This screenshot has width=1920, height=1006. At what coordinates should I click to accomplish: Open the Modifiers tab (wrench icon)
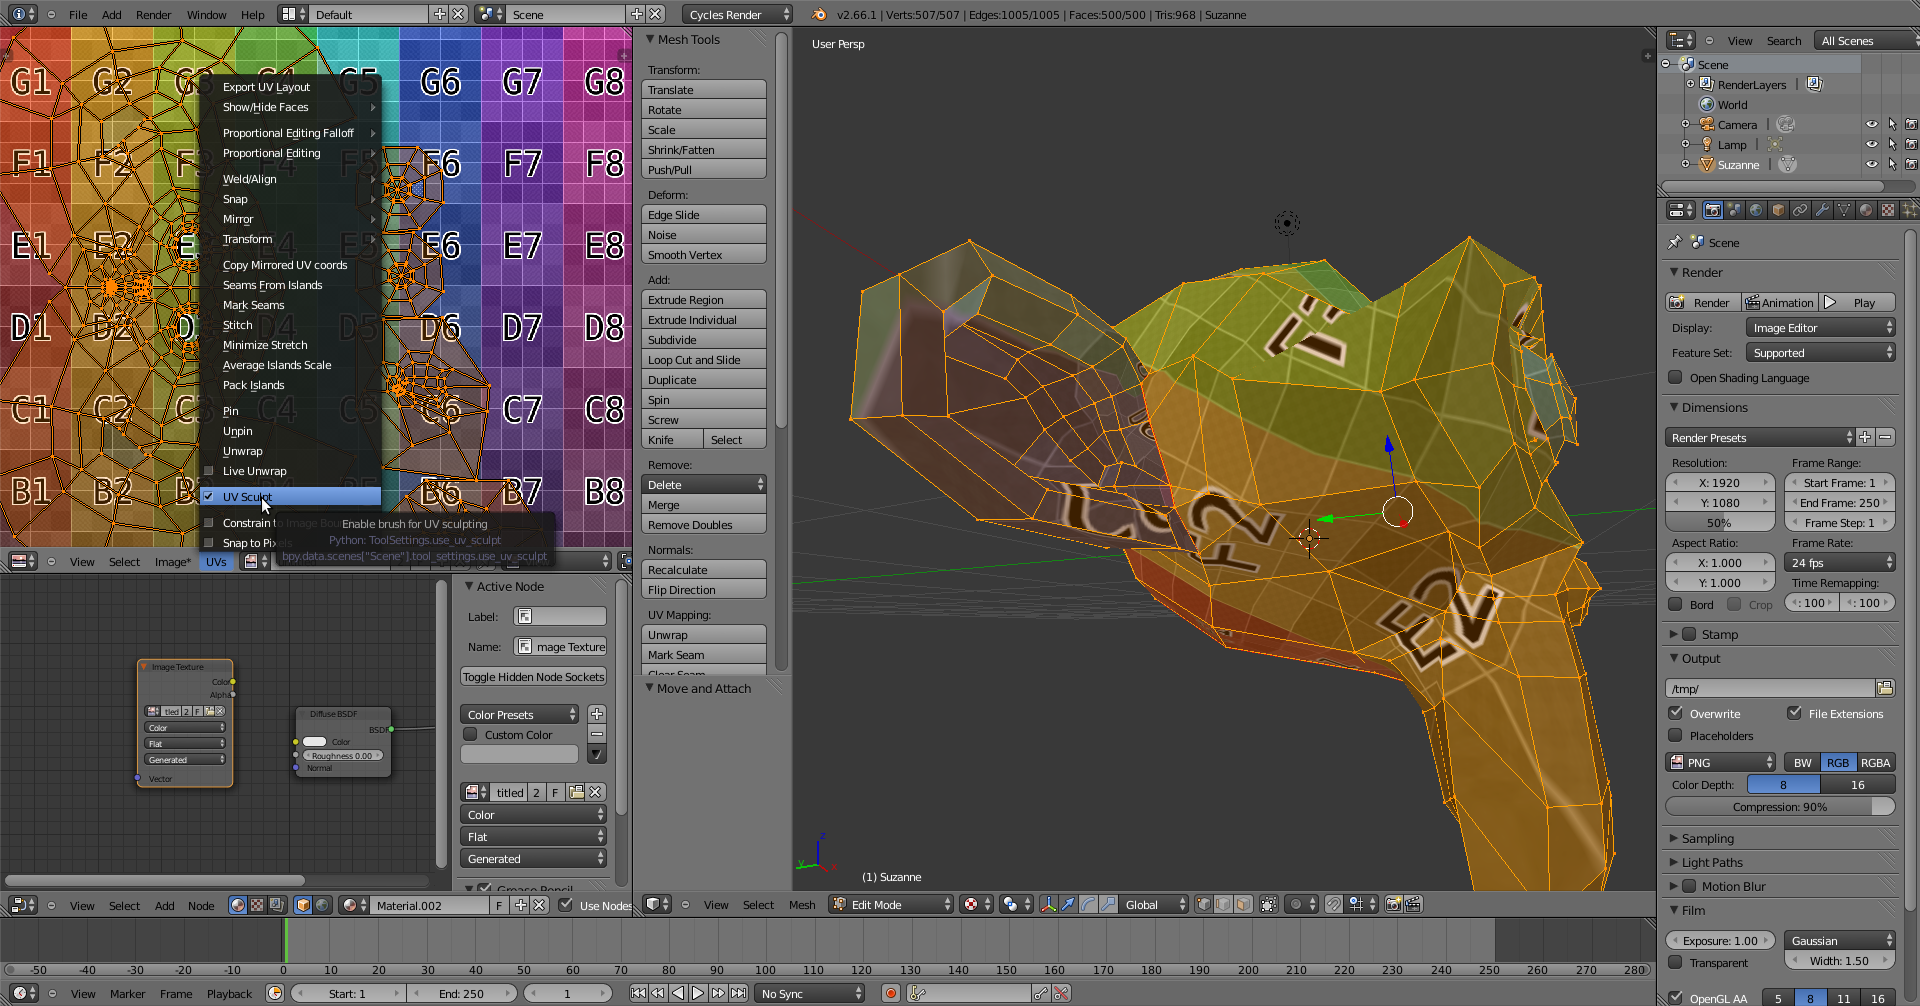pyautogui.click(x=1822, y=210)
